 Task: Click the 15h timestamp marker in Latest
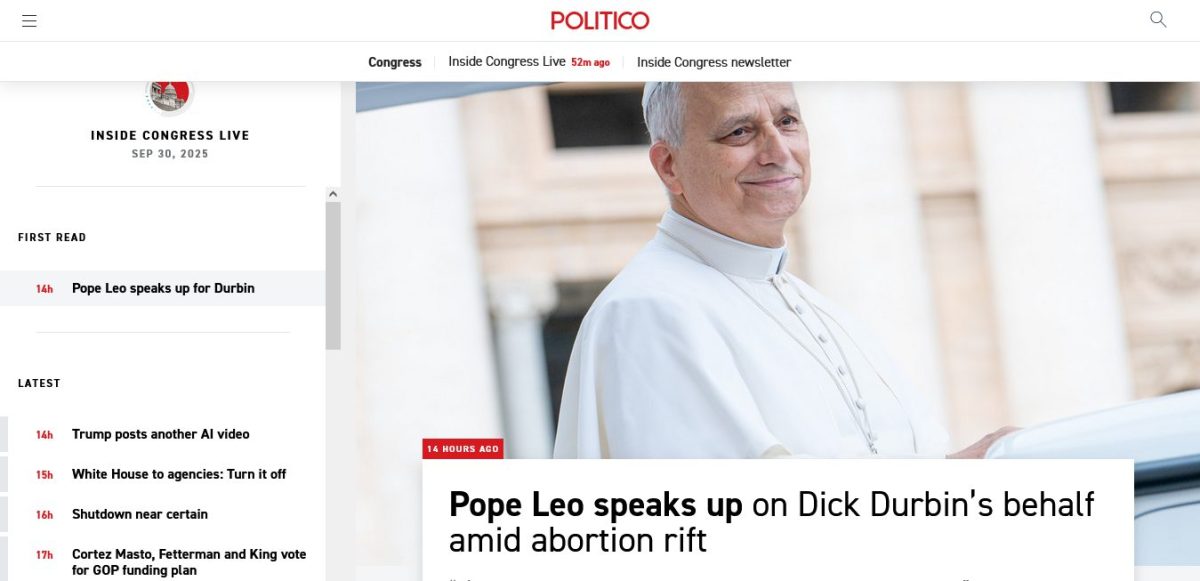click(x=45, y=475)
